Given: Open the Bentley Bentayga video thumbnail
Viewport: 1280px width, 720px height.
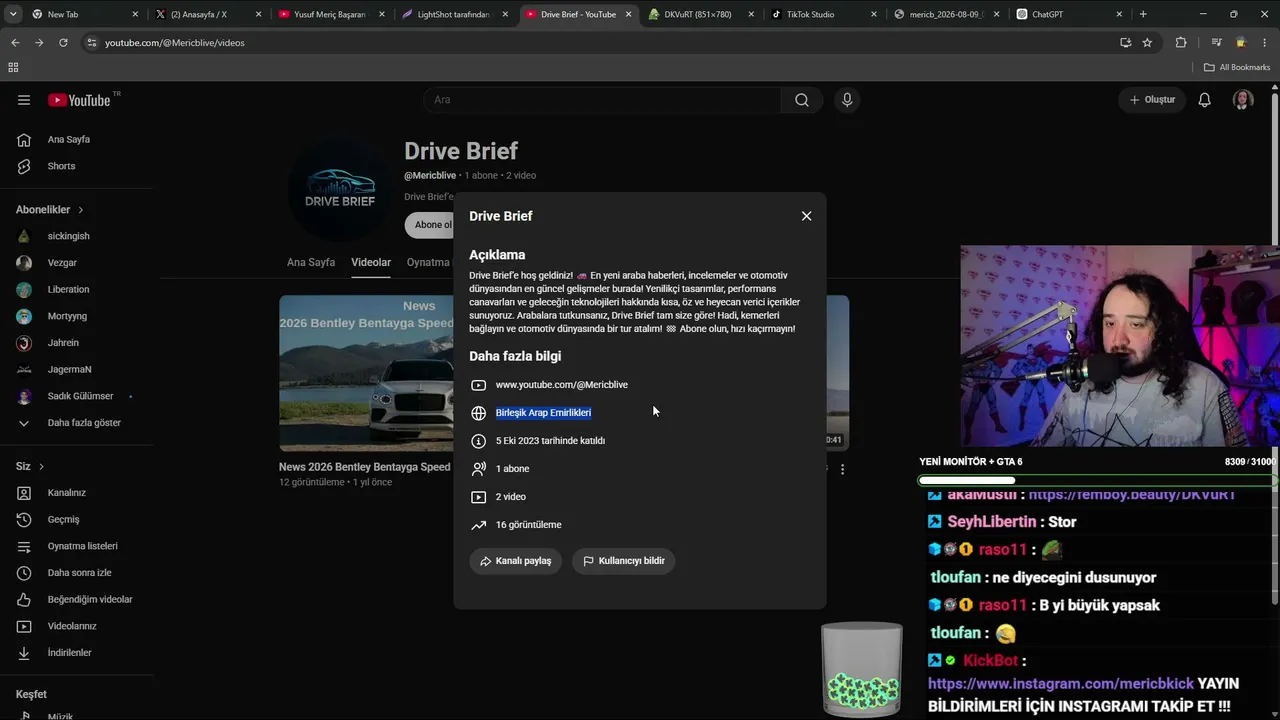Looking at the screenshot, I should click(x=366, y=373).
